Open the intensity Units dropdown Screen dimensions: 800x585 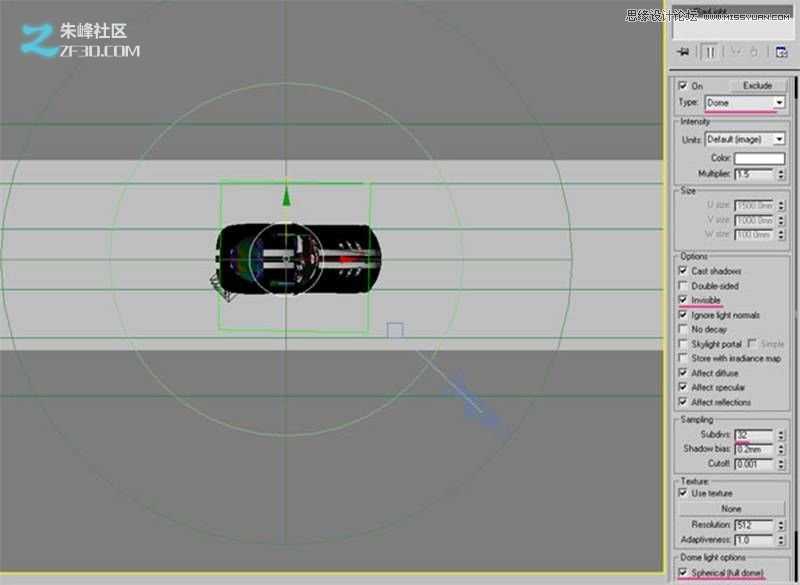[x=744, y=139]
